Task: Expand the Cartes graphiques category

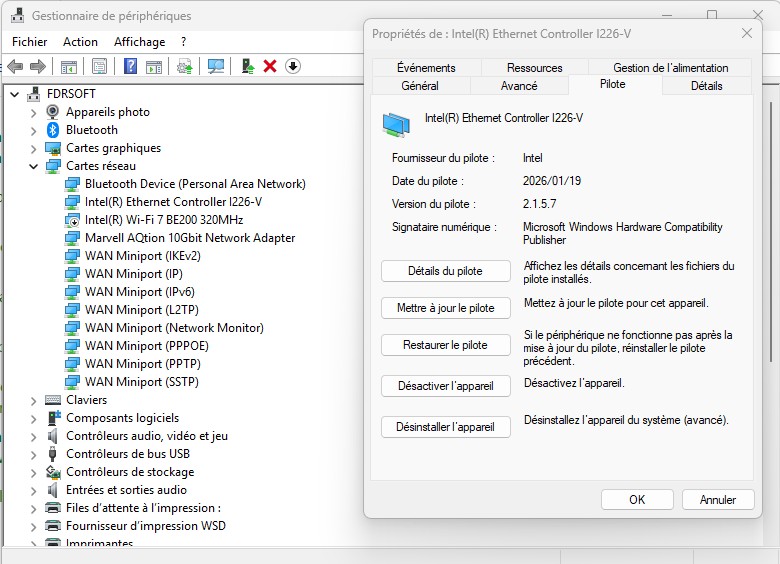Action: (x=33, y=148)
